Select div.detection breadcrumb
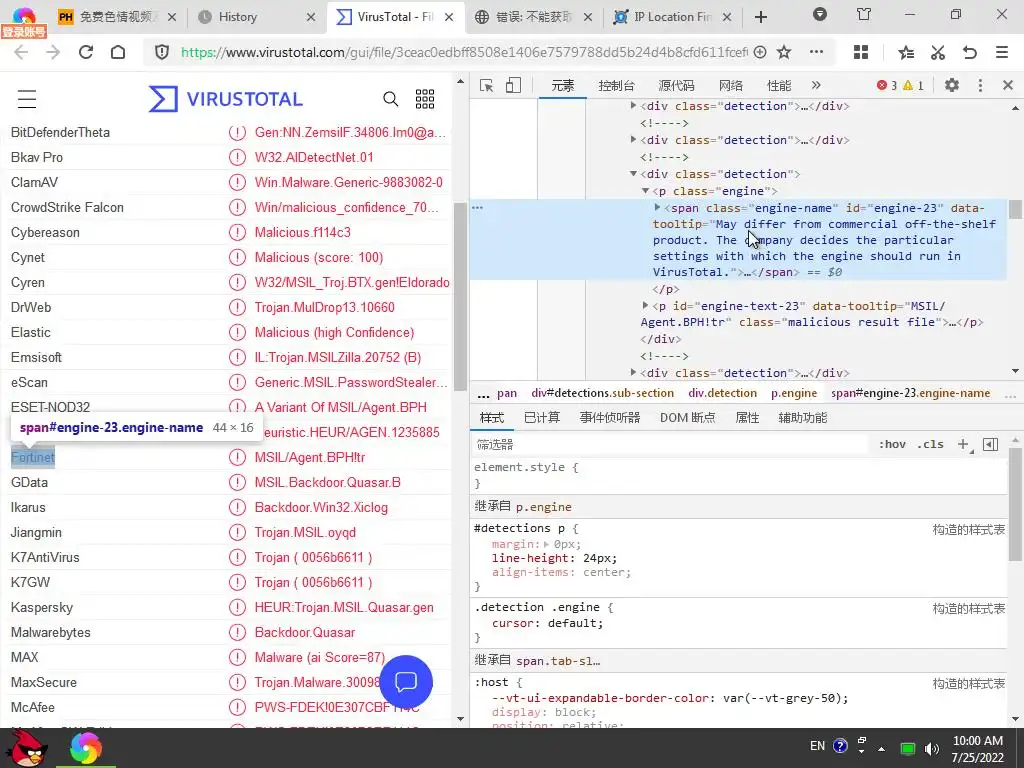 tap(722, 393)
